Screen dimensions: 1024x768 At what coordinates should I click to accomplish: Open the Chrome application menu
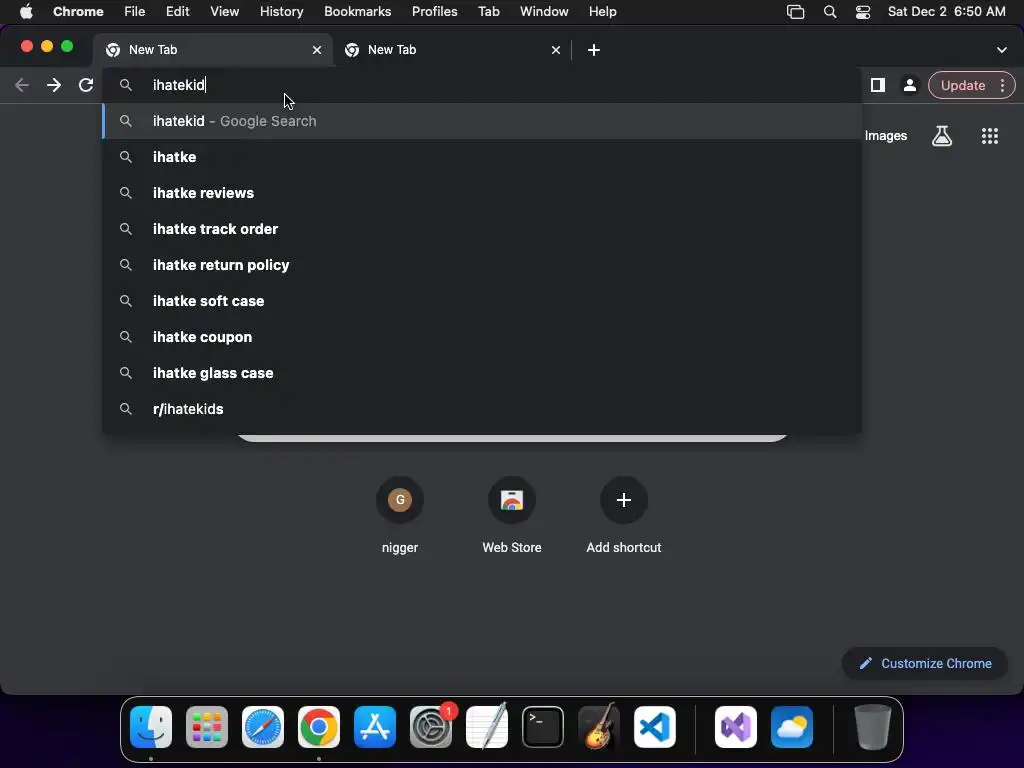click(x=78, y=12)
